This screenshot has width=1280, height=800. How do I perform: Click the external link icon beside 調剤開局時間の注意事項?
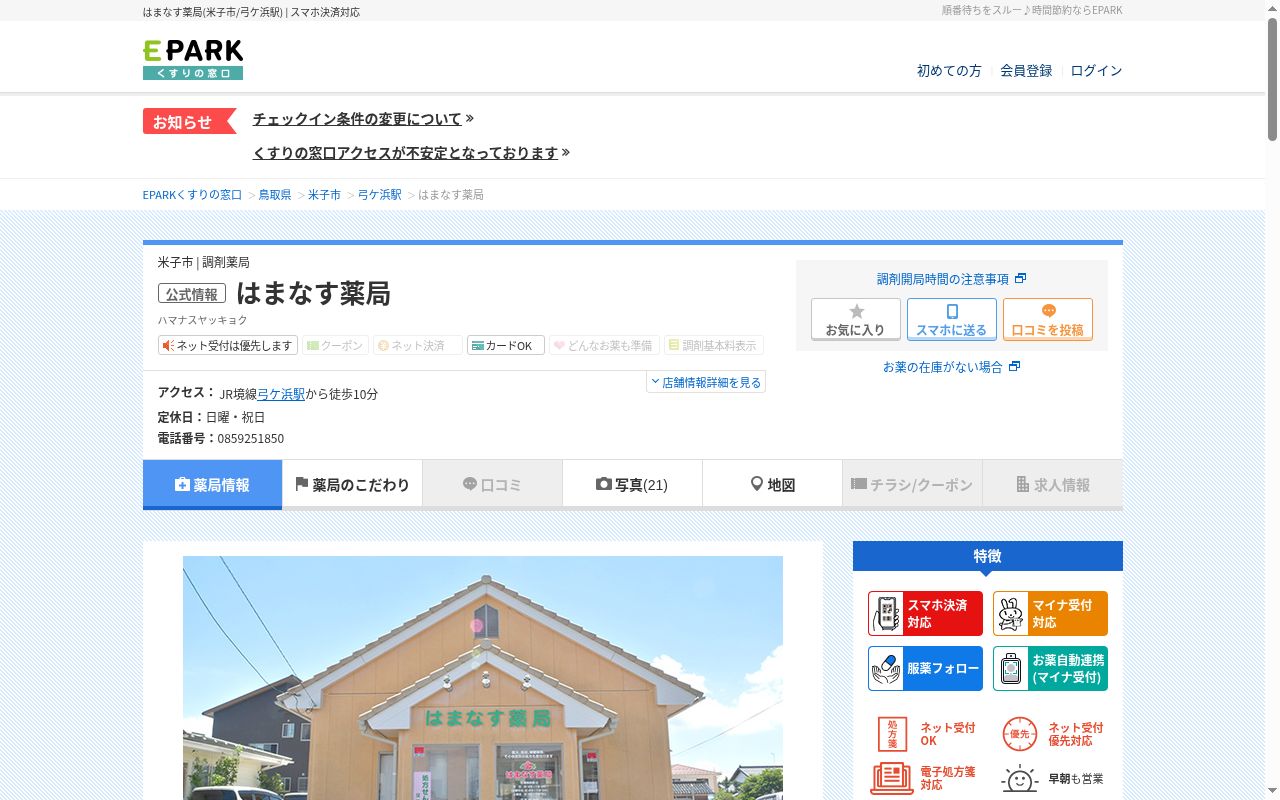(1020, 279)
